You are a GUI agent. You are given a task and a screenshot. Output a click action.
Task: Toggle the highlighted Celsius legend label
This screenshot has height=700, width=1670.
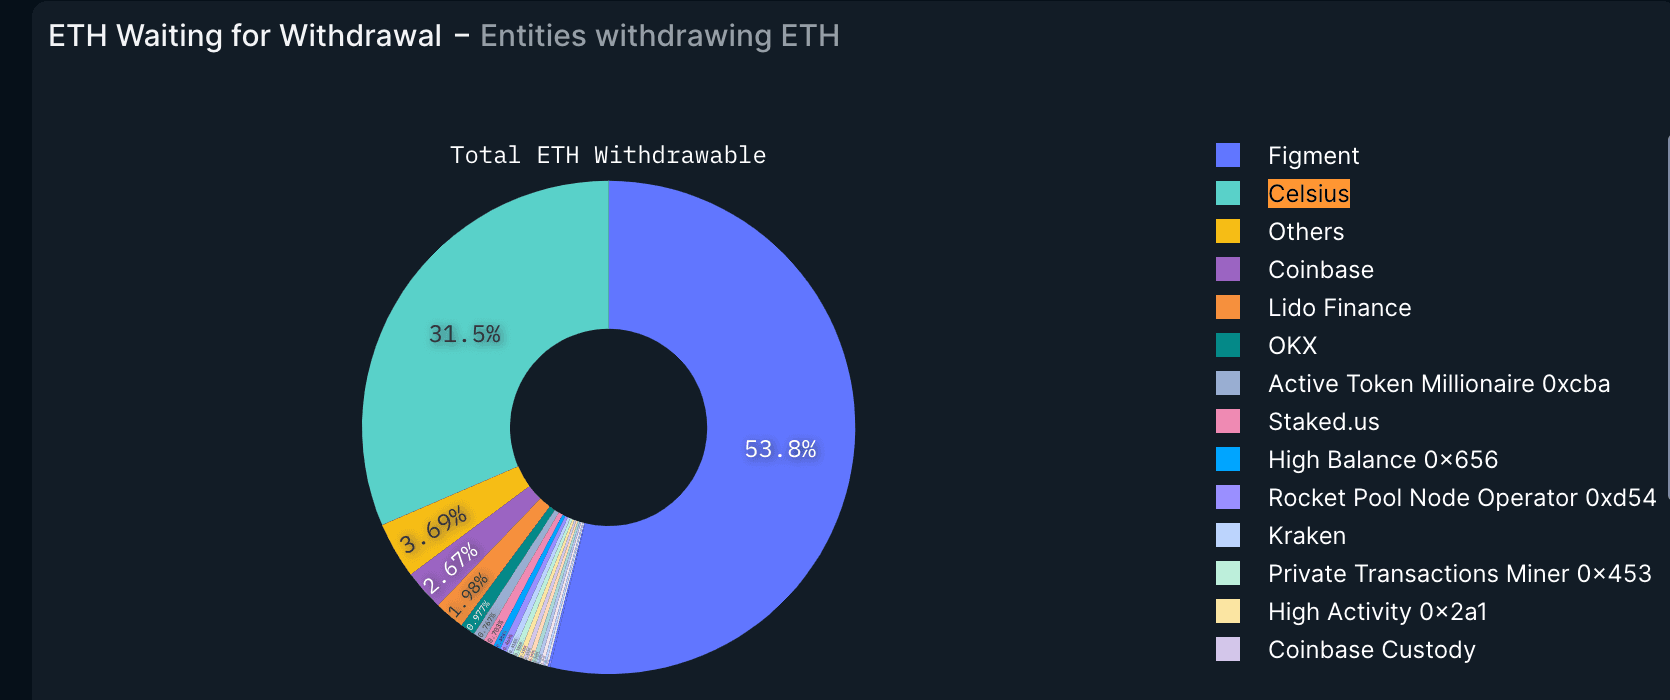click(x=1308, y=193)
